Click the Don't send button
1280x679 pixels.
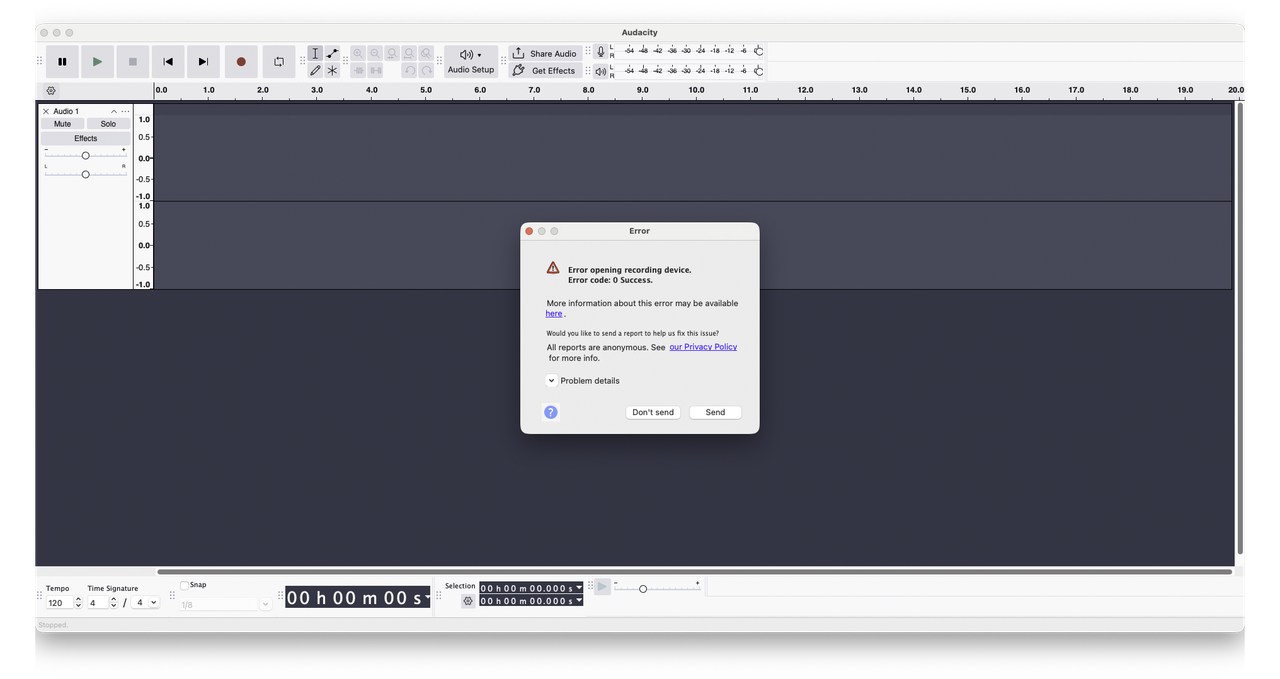(653, 412)
